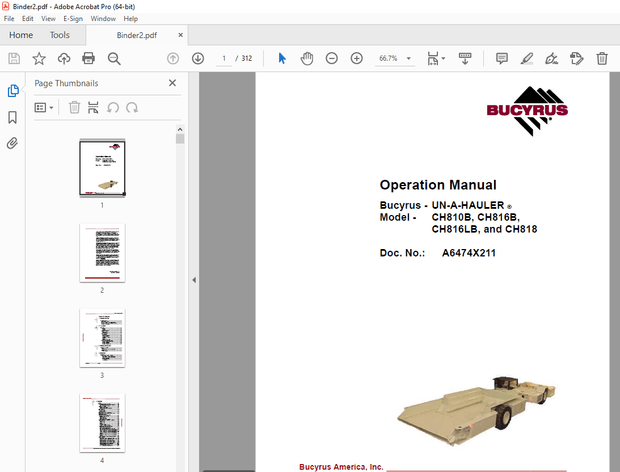Image resolution: width=620 pixels, height=472 pixels.
Task: Click the UN-A-HAULER vehicle image
Action: [476, 411]
